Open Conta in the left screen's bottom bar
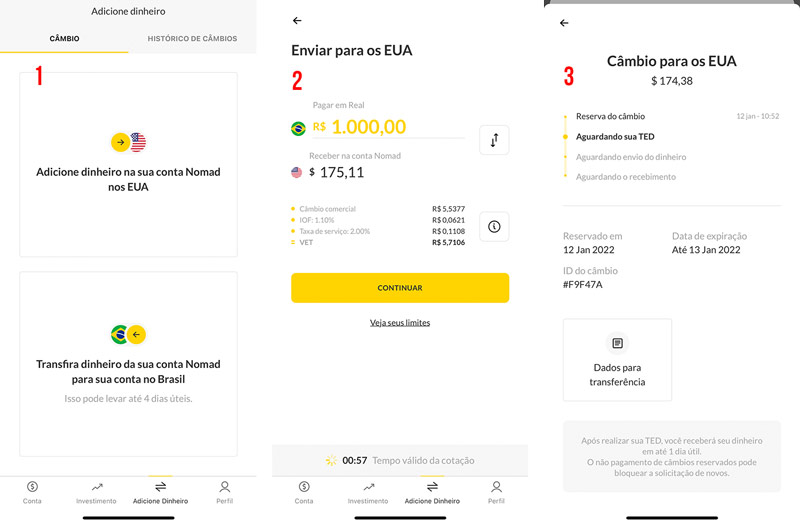Screen dimensions: 800x524 tap(32, 492)
